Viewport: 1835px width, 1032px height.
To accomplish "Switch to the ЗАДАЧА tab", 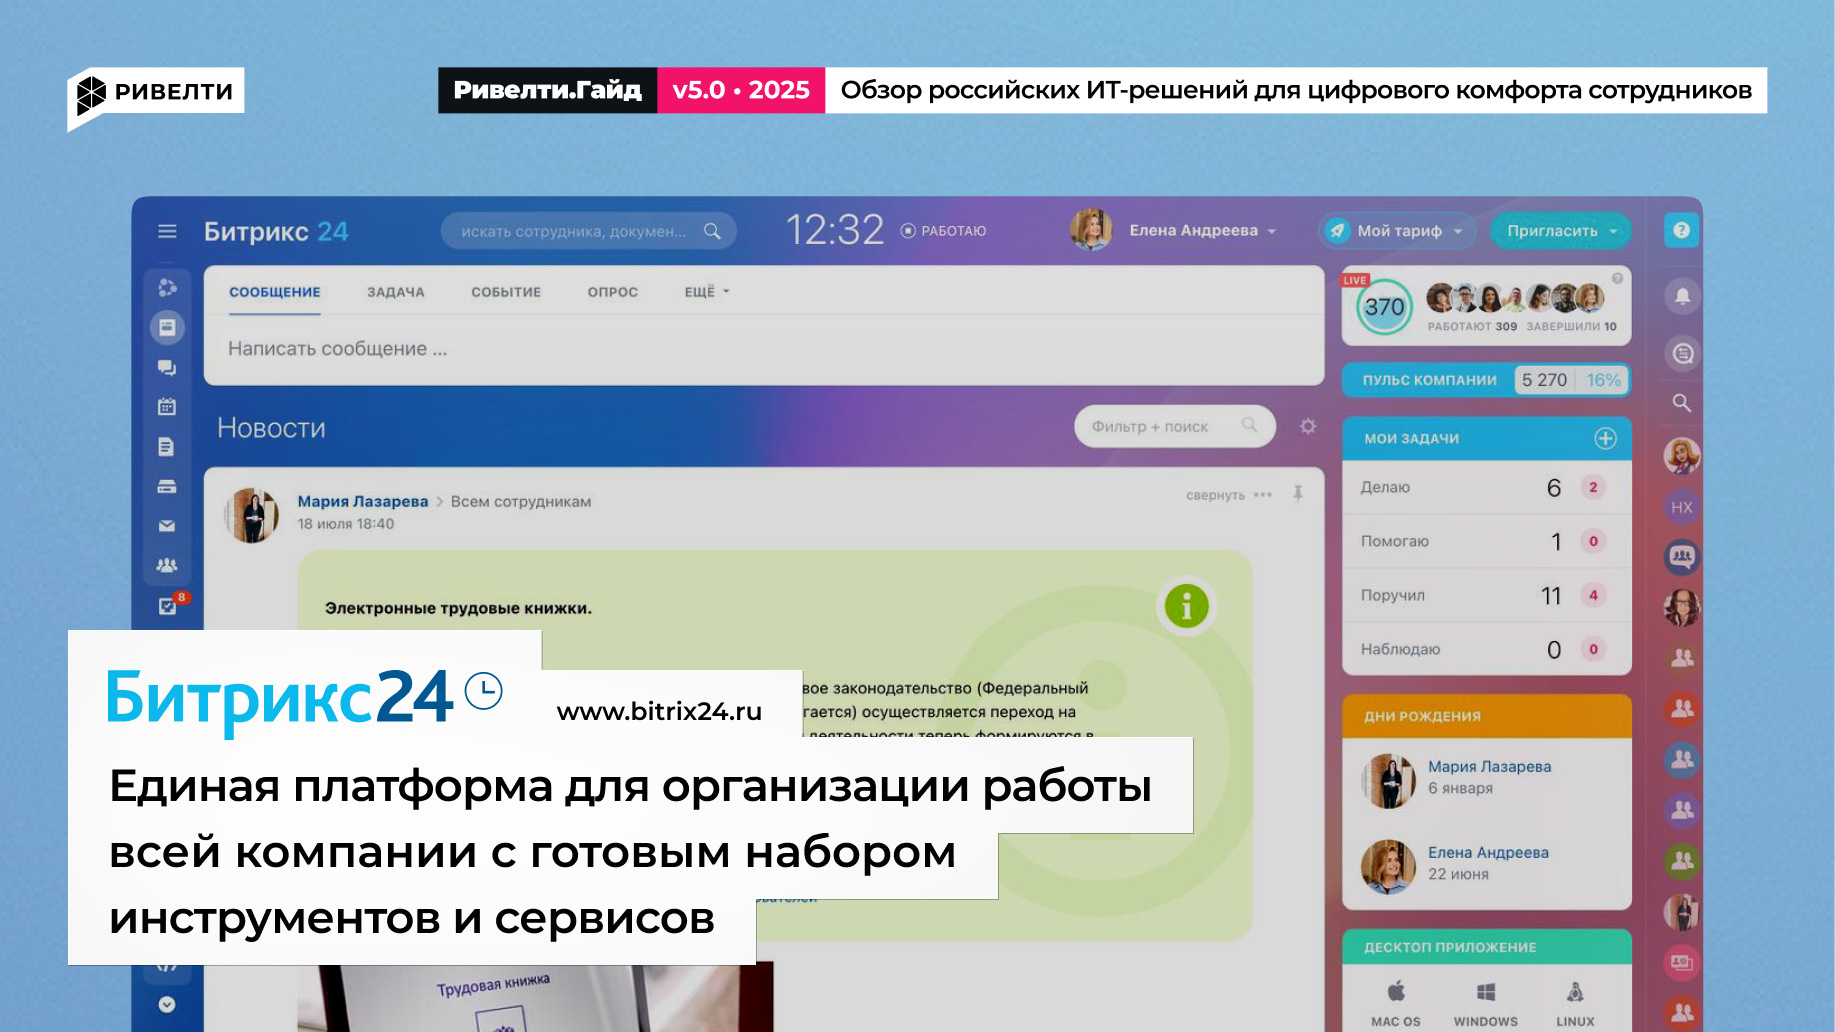I will click(x=396, y=291).
